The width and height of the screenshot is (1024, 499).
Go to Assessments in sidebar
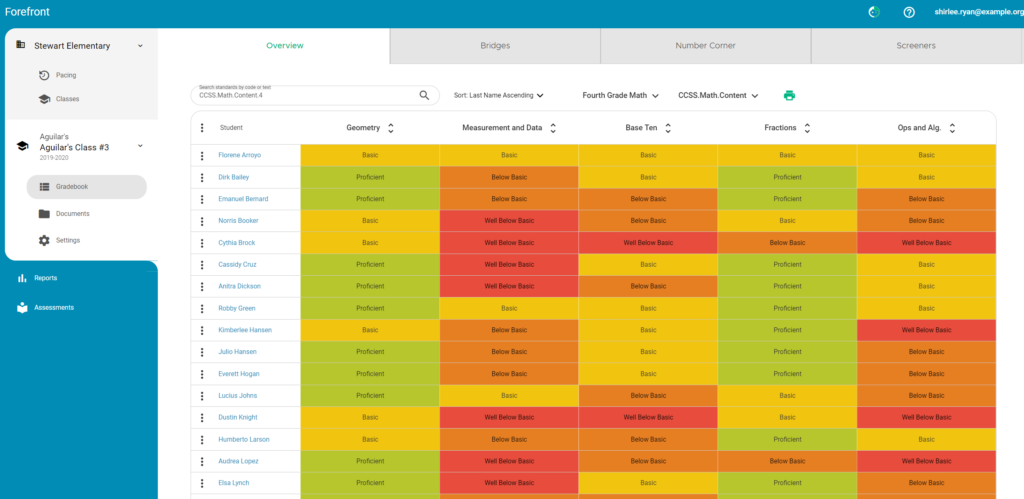click(53, 308)
